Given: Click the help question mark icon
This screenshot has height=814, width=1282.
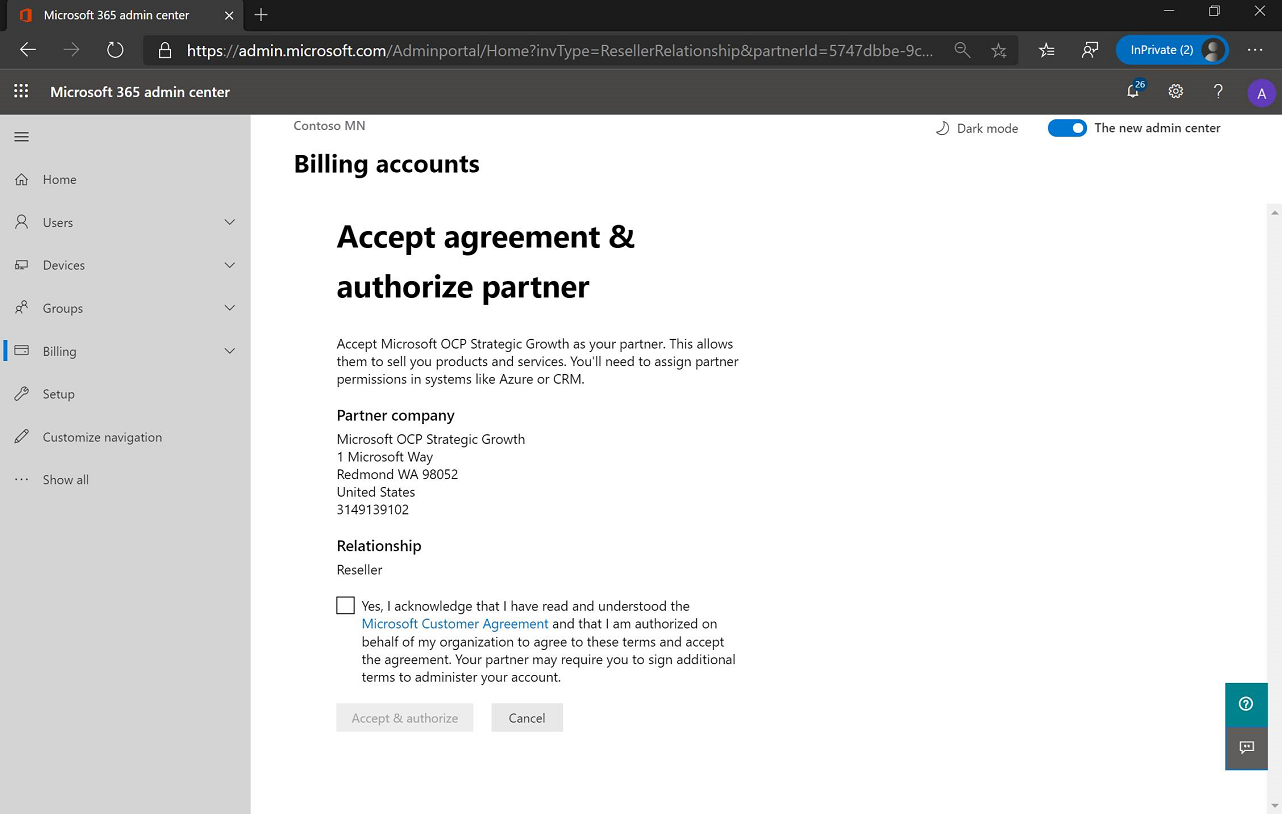Looking at the screenshot, I should tap(1218, 92).
